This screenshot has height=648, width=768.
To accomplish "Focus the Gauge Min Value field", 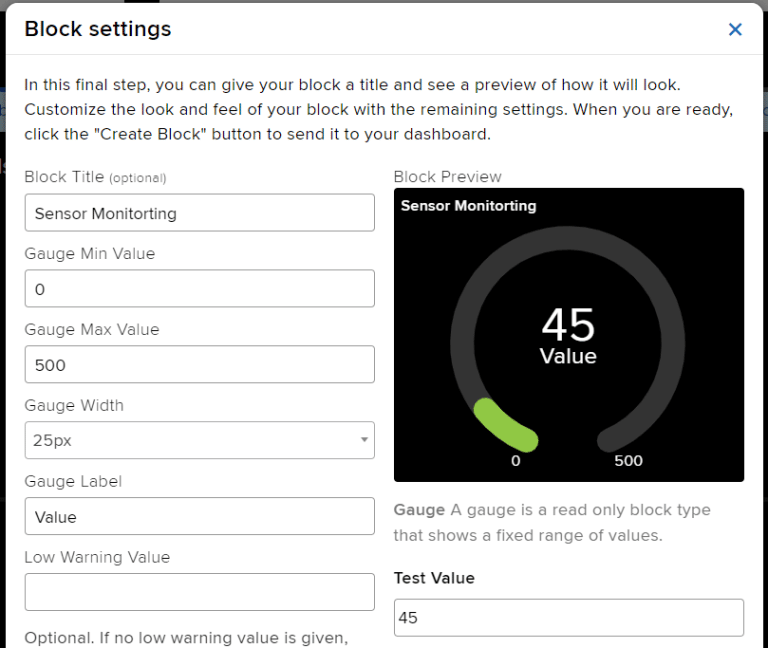I will point(199,289).
